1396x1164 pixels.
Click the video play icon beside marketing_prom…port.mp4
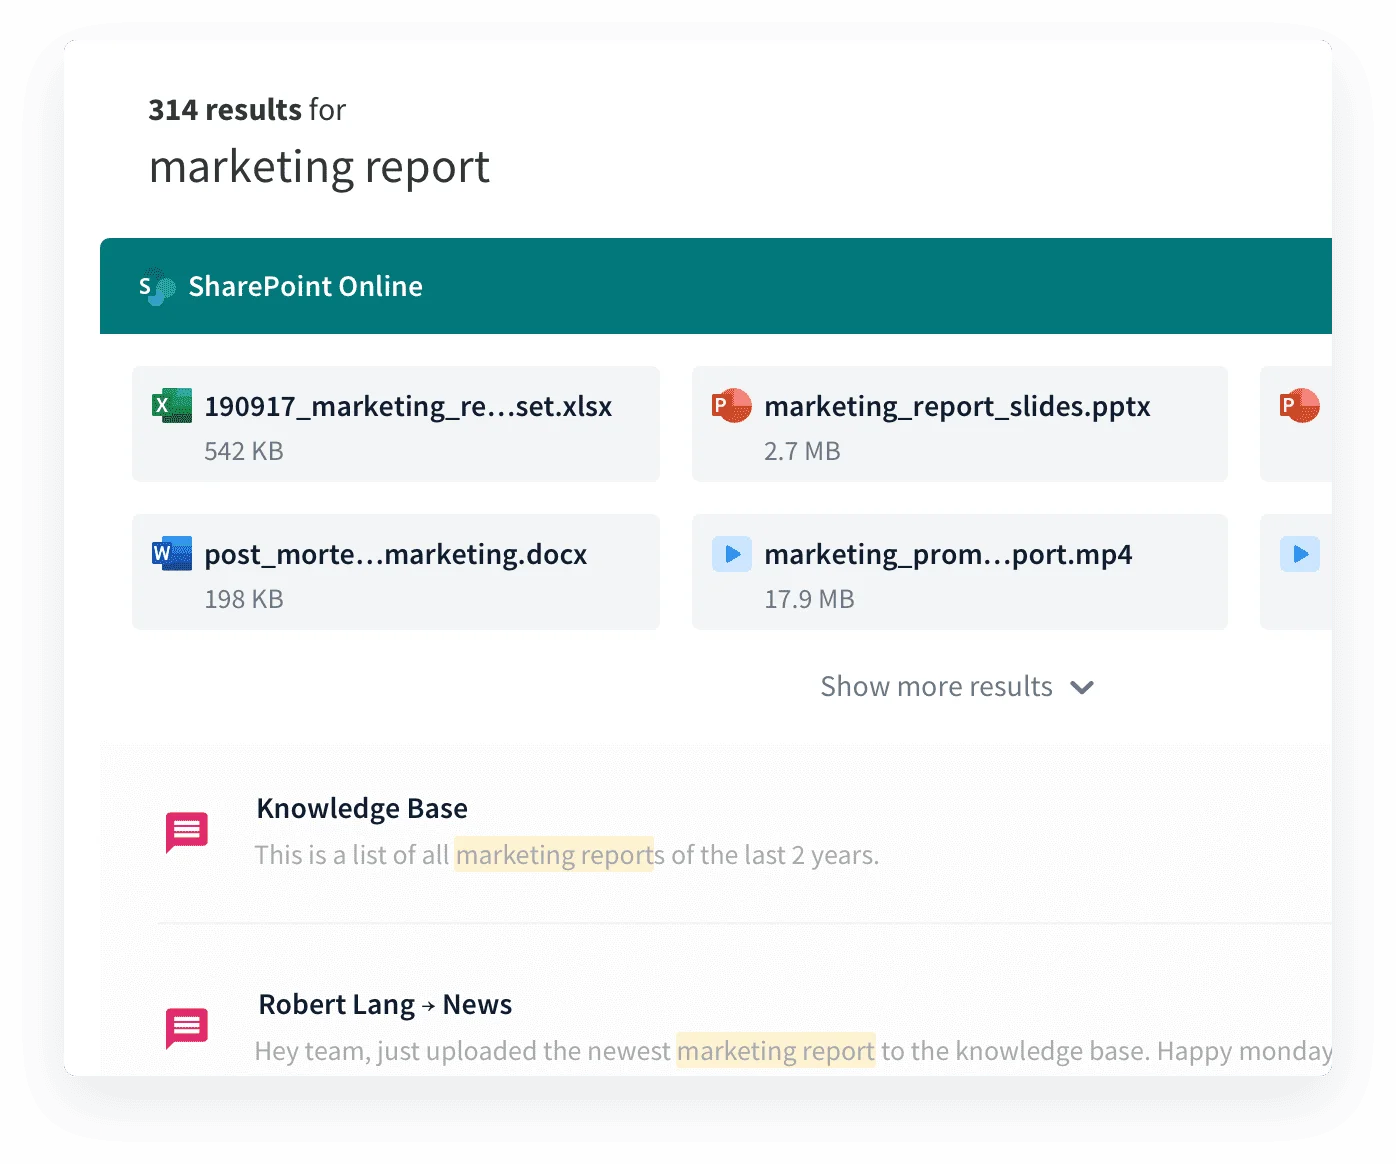click(732, 553)
